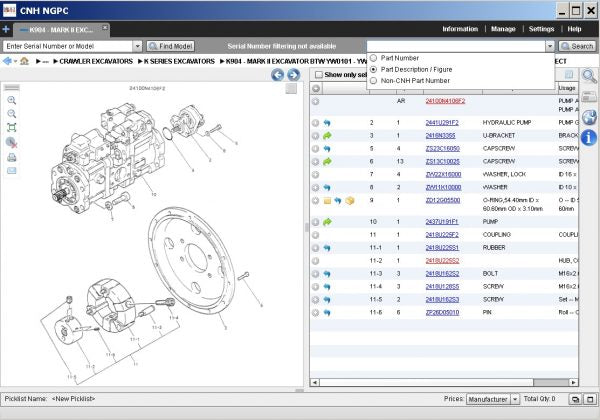Image resolution: width=600 pixels, height=420 pixels.
Task: Select the Non-CNH Part Number option
Action: click(x=374, y=81)
